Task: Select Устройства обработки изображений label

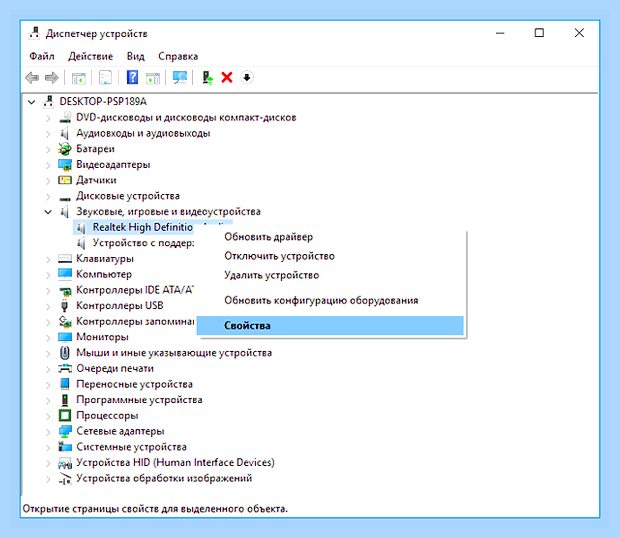Action: pos(164,478)
